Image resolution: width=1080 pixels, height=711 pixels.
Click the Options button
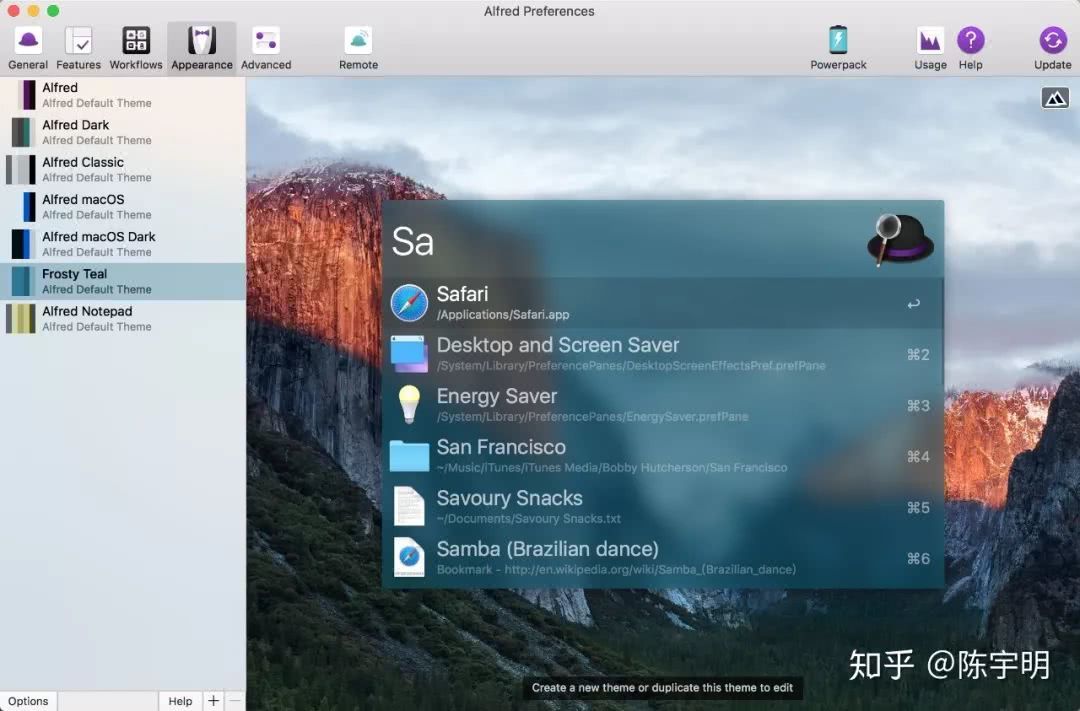tap(28, 701)
